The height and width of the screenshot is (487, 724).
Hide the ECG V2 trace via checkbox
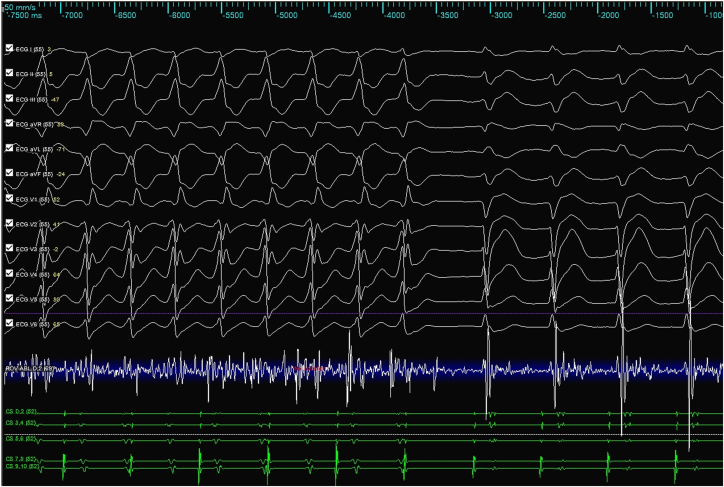coord(10,223)
